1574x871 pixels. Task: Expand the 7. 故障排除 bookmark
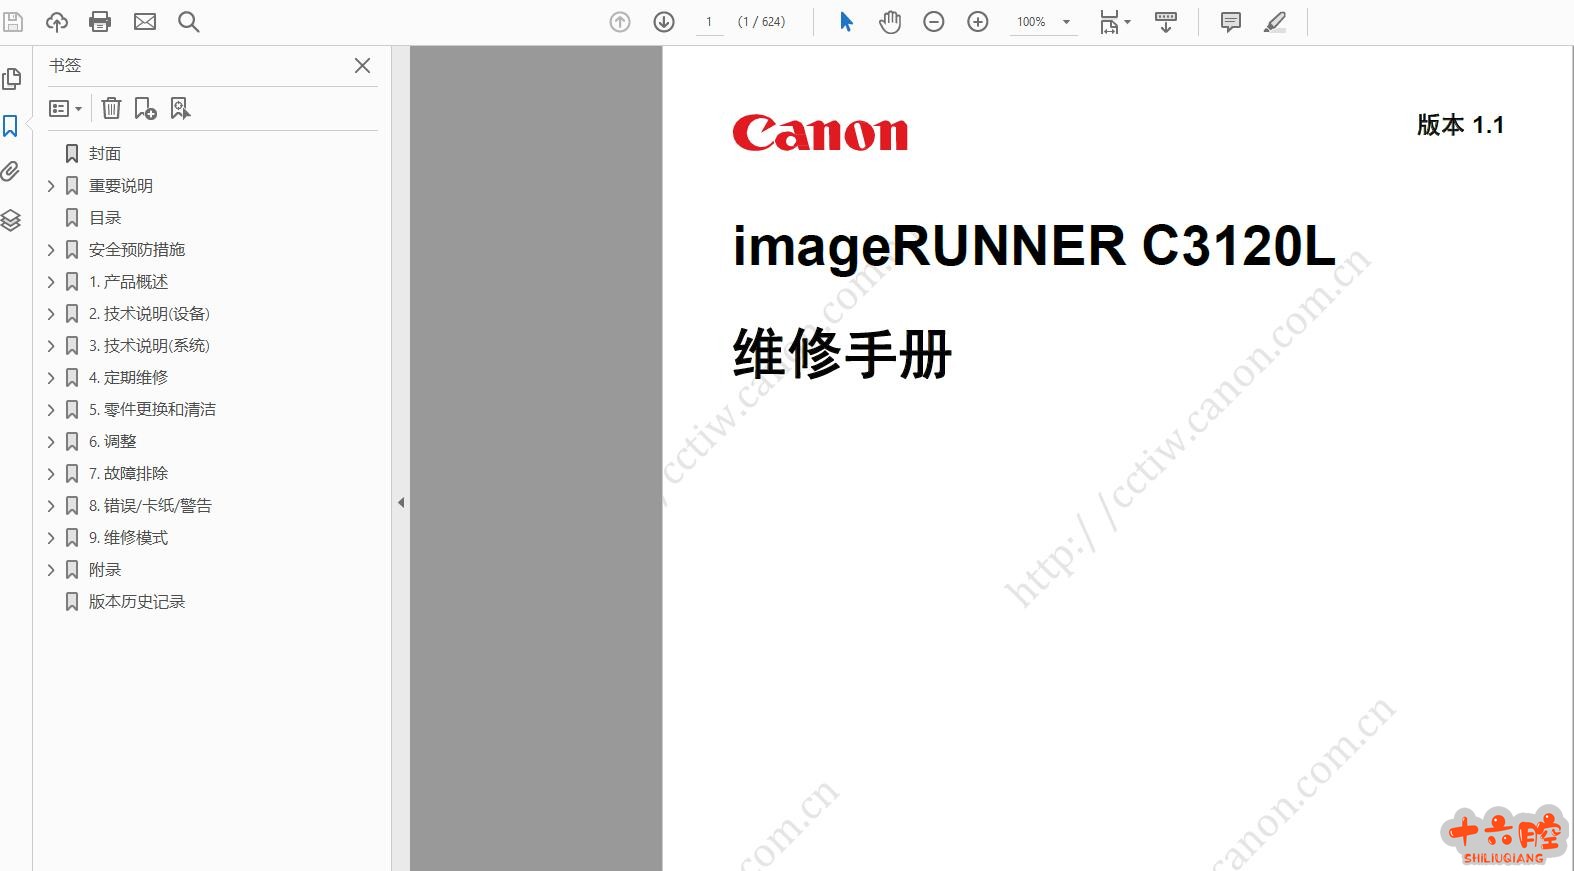point(51,474)
